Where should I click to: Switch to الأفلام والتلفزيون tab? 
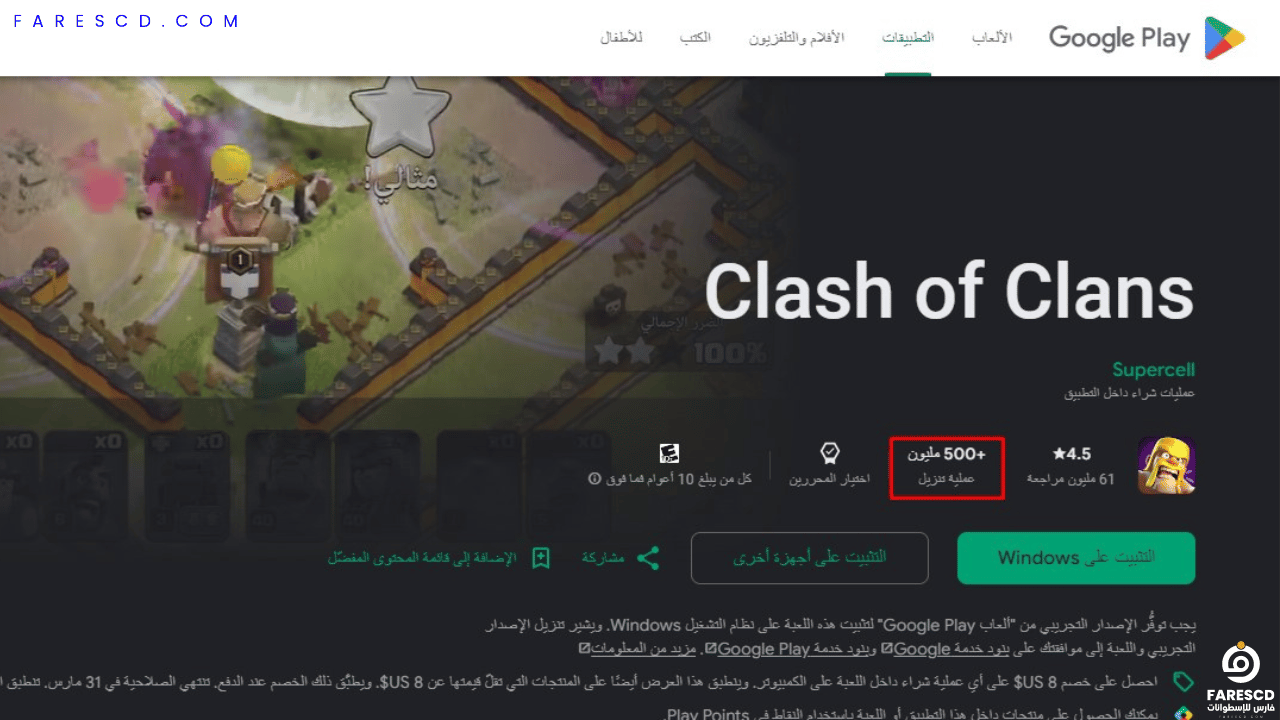click(797, 38)
